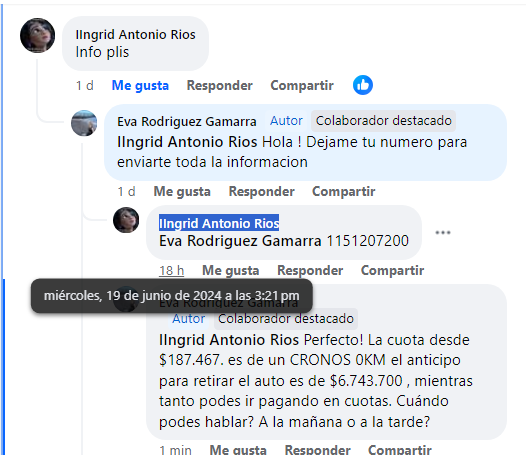Click the blue thumbs-up reaction icon

tap(363, 85)
